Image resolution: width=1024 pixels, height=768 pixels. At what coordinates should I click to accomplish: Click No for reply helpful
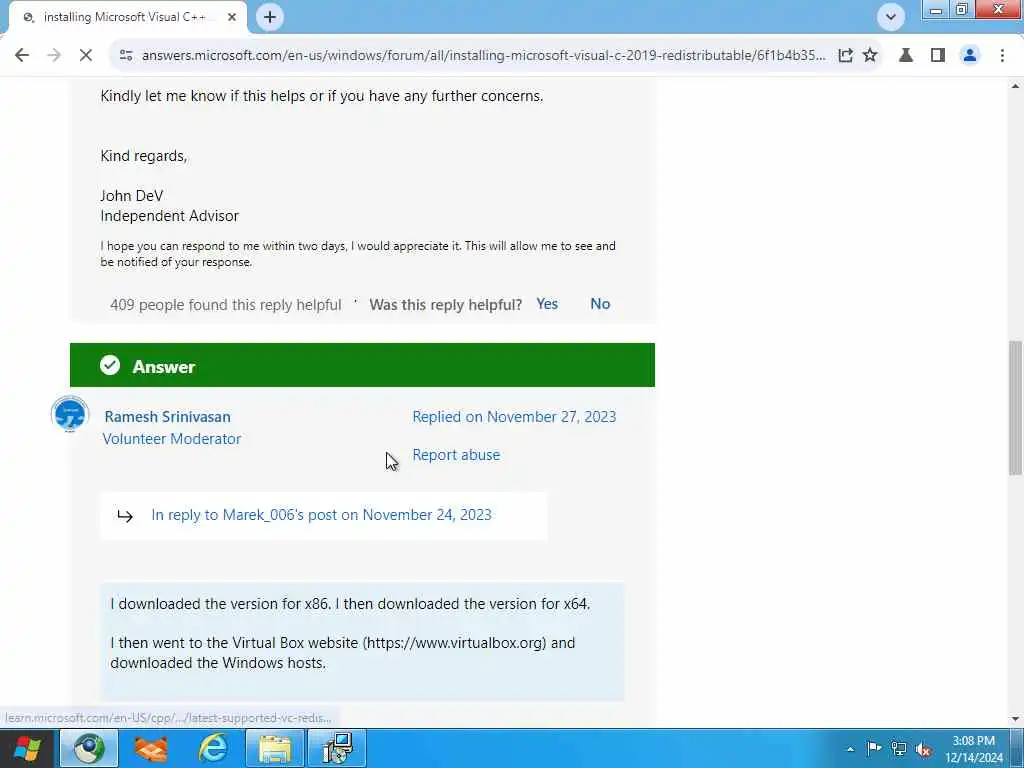[x=600, y=304]
